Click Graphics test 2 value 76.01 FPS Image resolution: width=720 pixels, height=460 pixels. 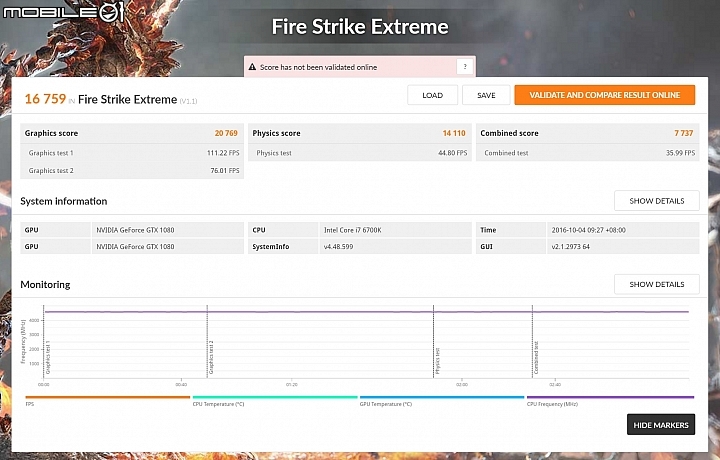(225, 170)
